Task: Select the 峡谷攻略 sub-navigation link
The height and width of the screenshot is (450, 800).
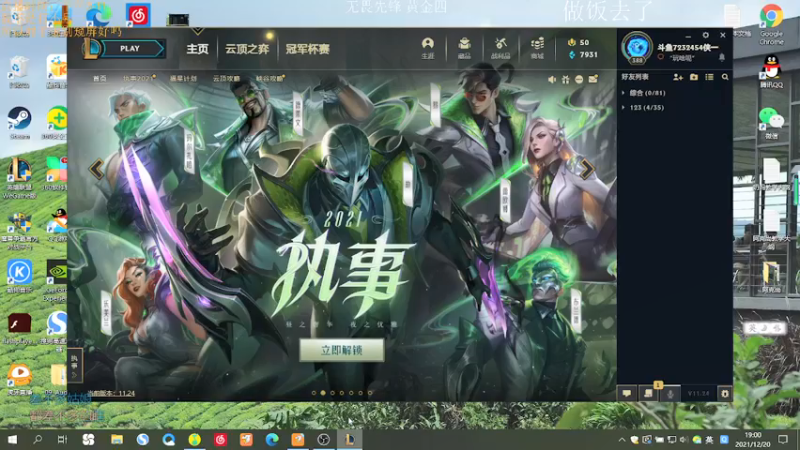Action: pos(270,79)
